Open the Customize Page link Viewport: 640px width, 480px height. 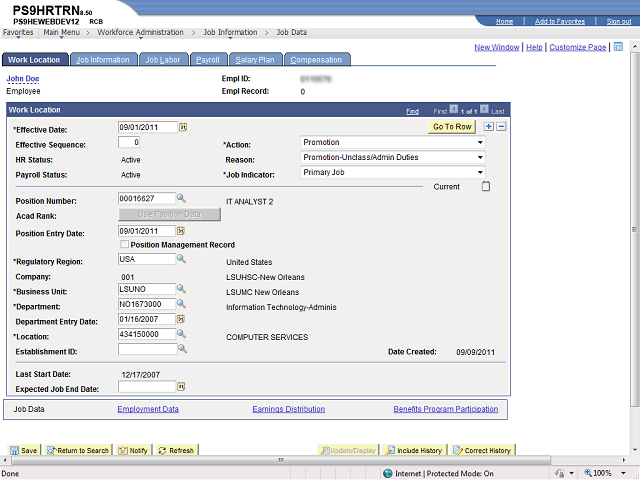[x=578, y=47]
